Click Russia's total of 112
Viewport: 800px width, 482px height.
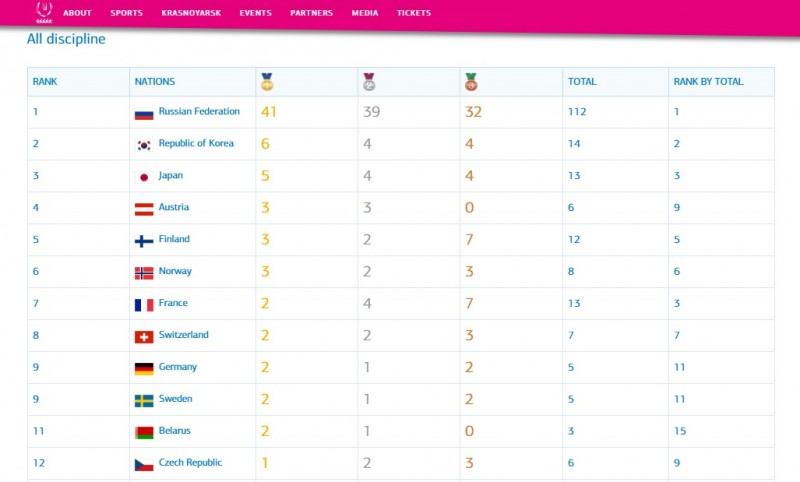pos(577,112)
